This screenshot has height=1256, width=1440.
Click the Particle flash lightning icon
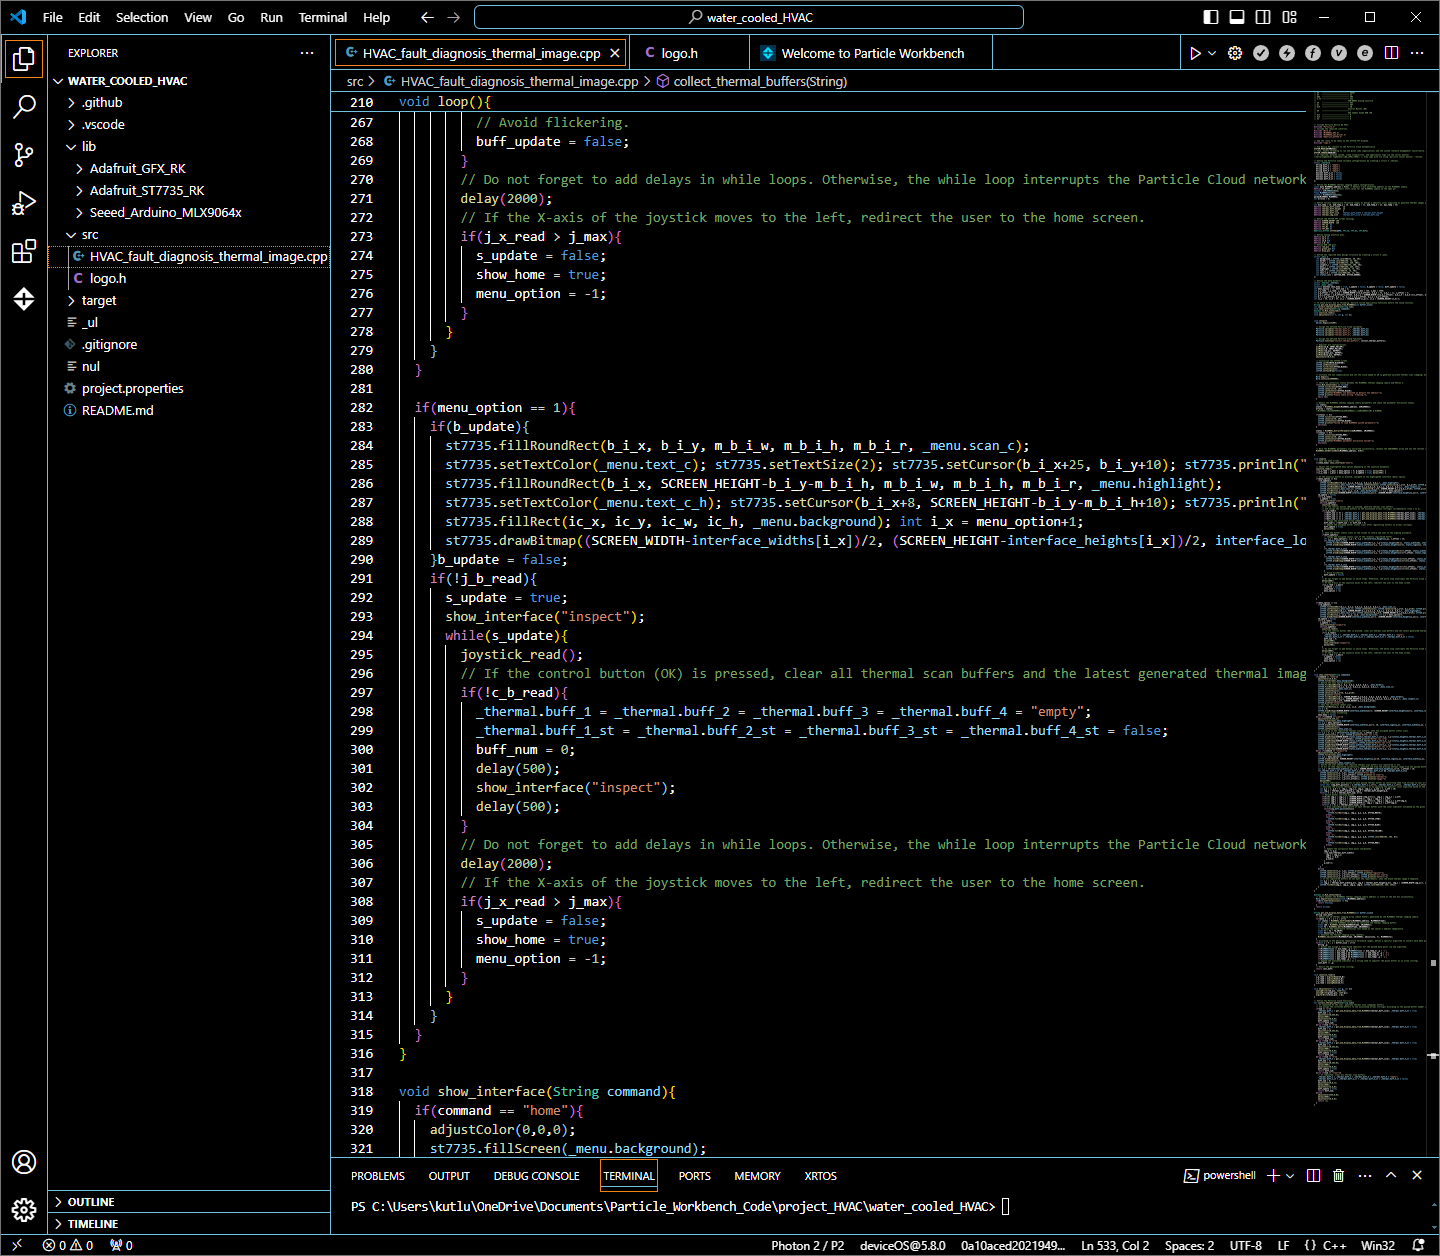(1287, 53)
